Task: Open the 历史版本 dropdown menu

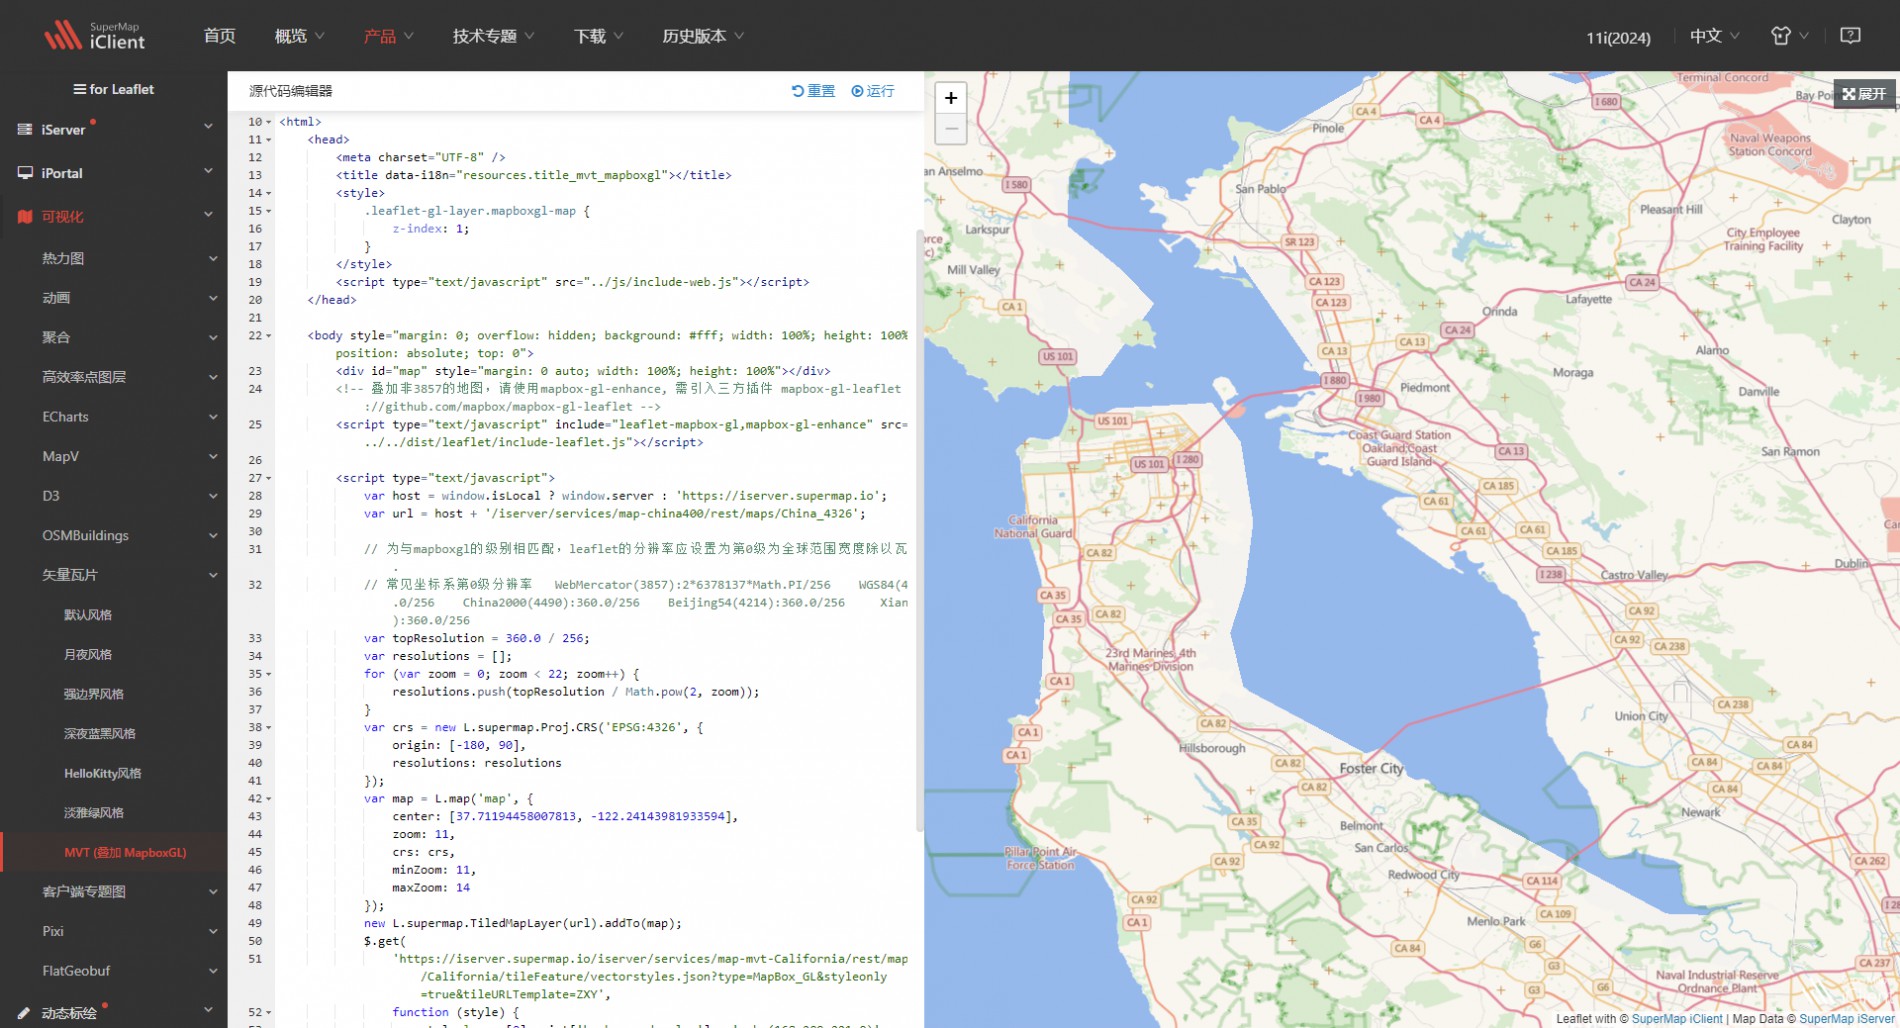Action: pyautogui.click(x=703, y=36)
